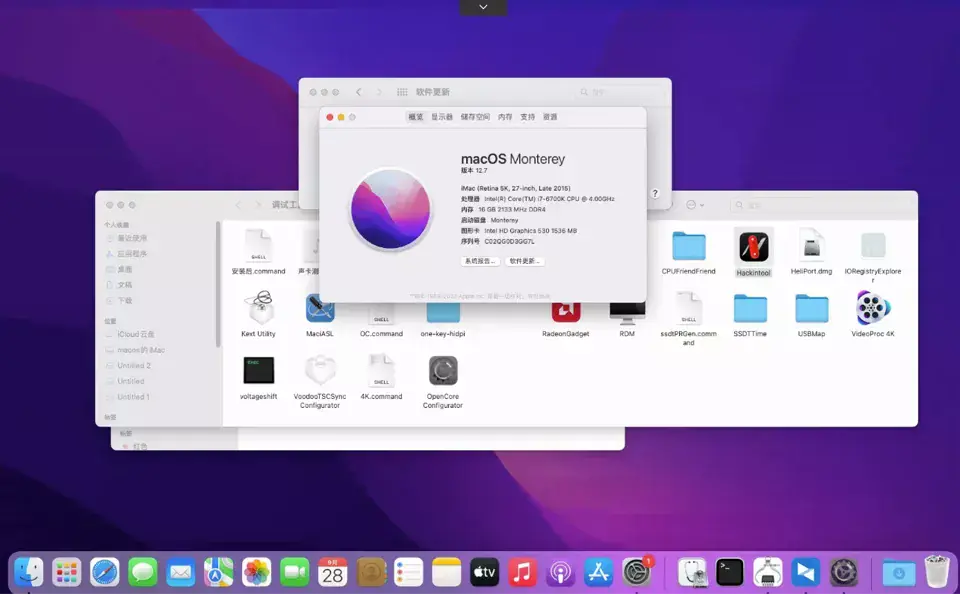Open the Trash in the Dock
Viewport: 960px width, 594px height.
(x=937, y=571)
